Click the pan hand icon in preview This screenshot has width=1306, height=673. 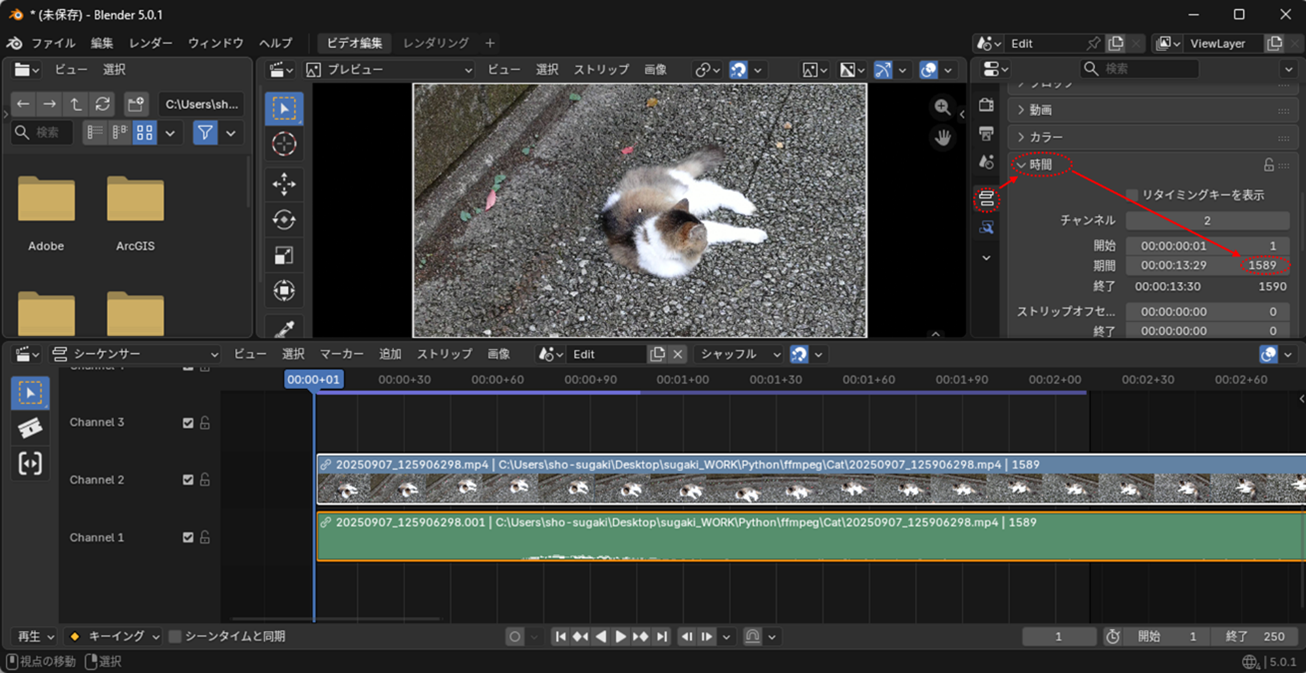coord(942,138)
